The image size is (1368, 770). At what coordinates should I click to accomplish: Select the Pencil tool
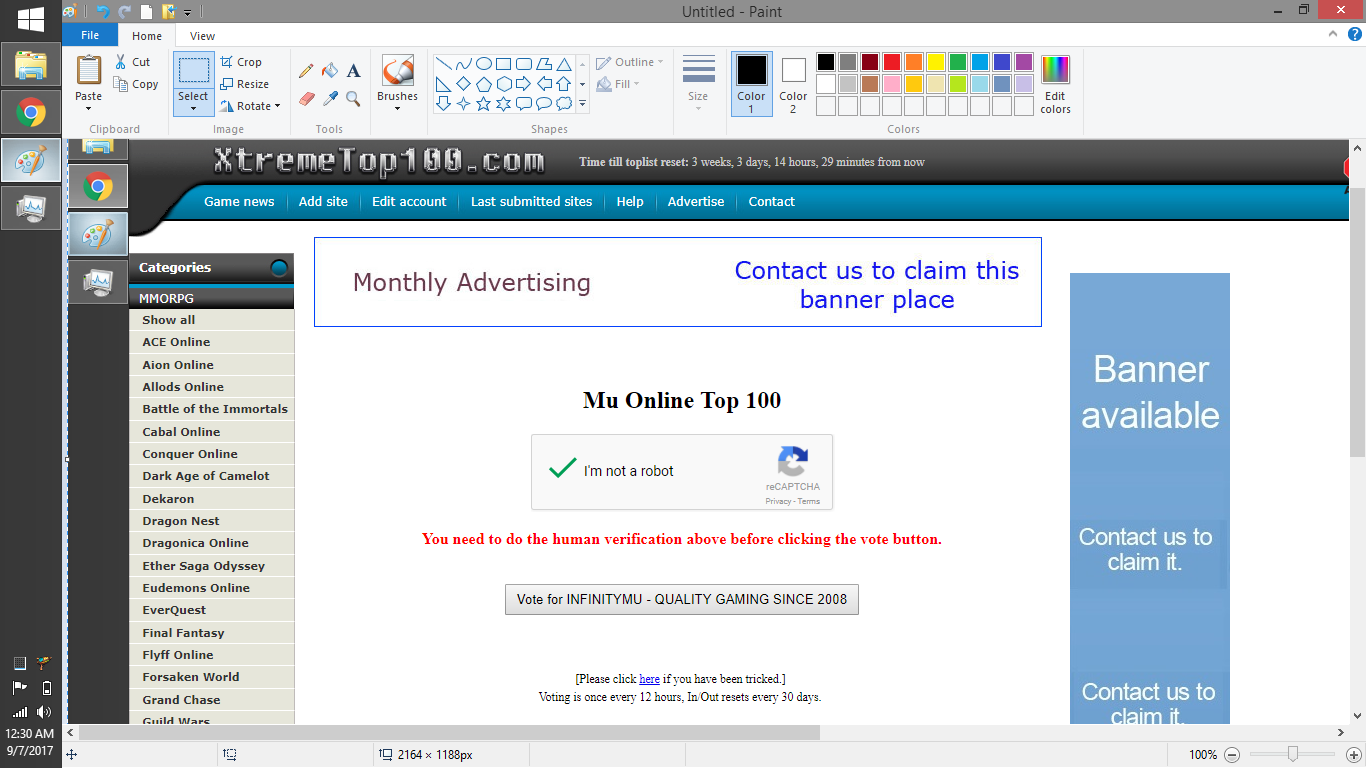click(306, 71)
